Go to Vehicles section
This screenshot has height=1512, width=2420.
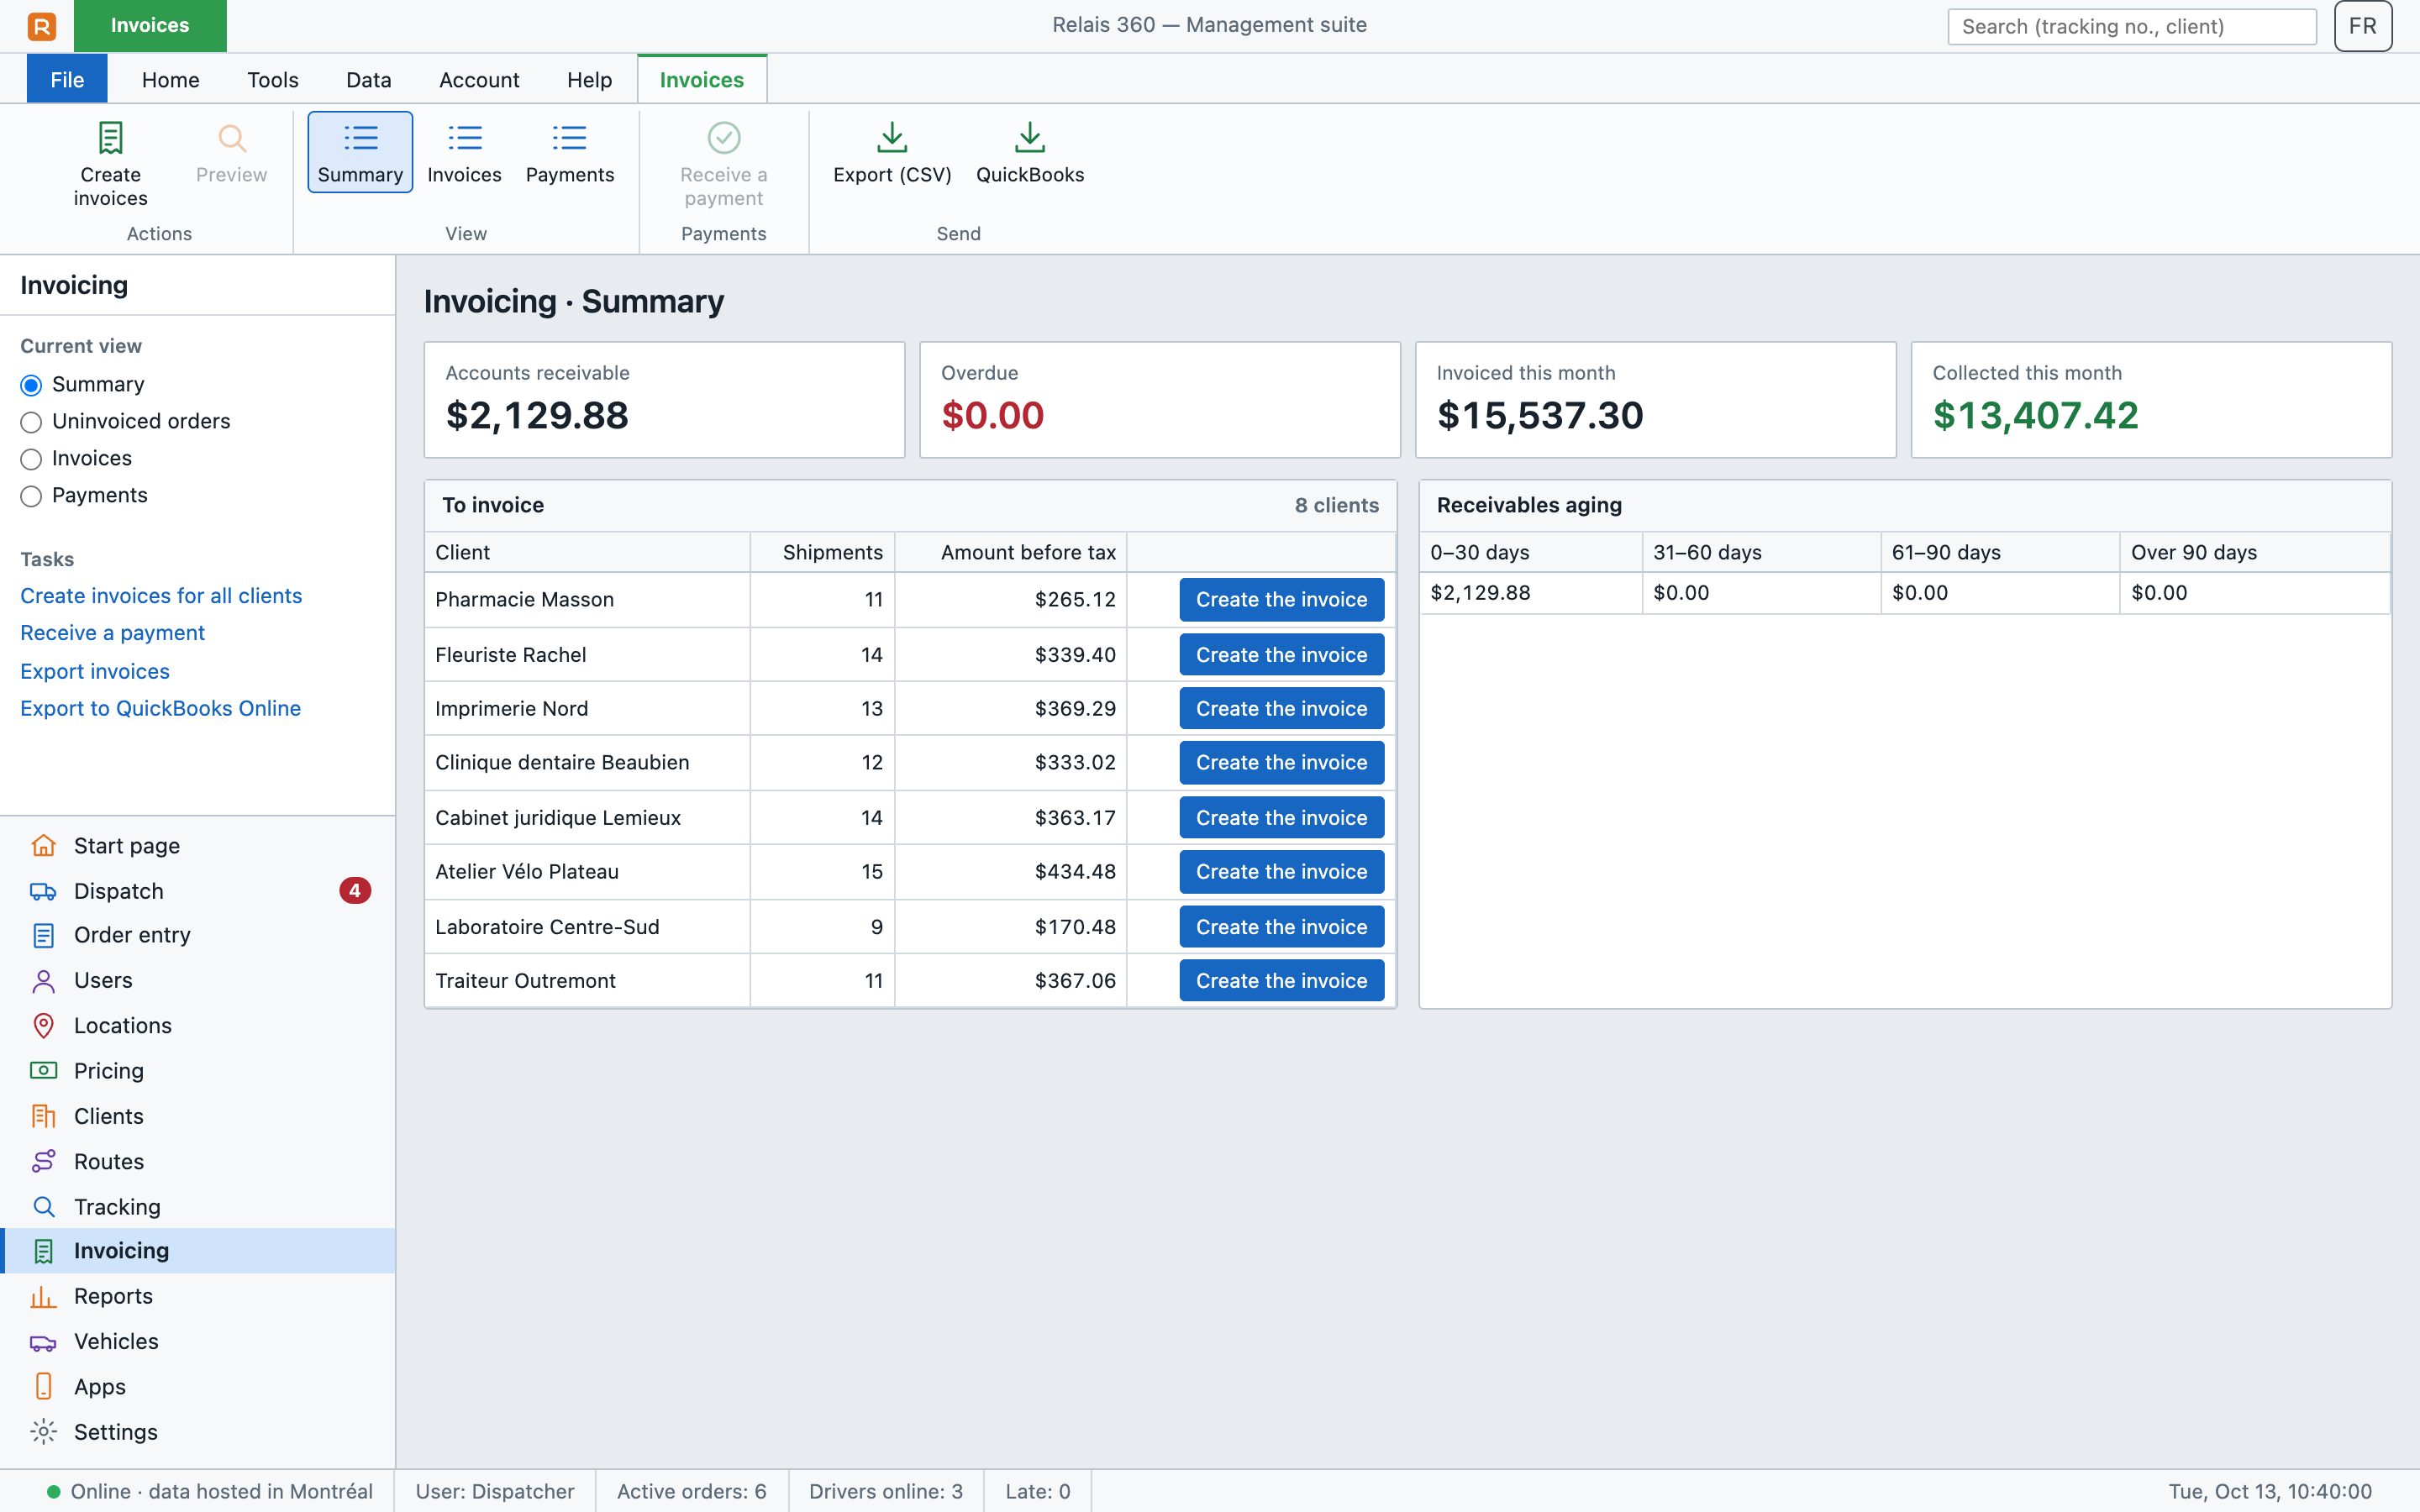tap(198, 1341)
